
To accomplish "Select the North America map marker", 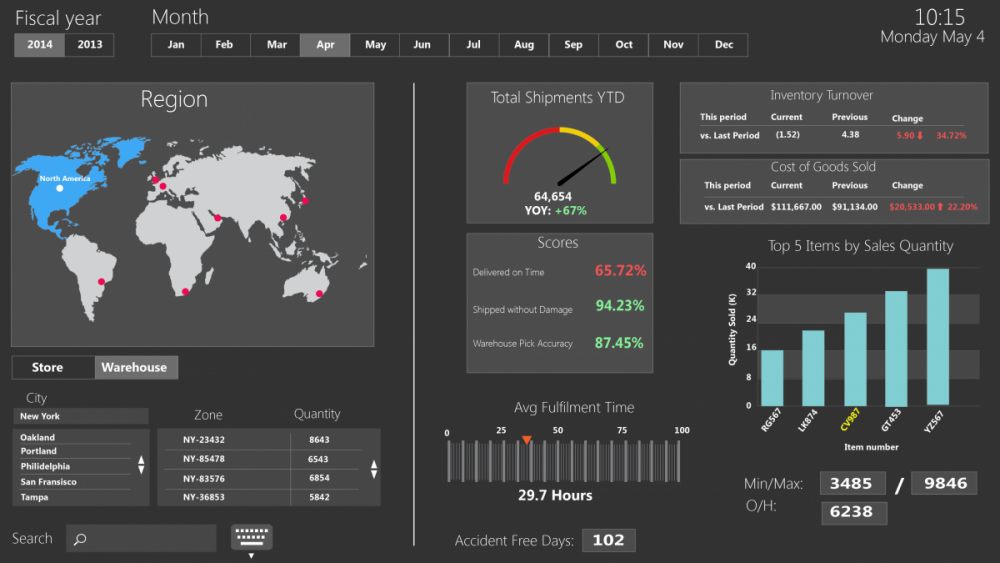I will click(x=59, y=188).
